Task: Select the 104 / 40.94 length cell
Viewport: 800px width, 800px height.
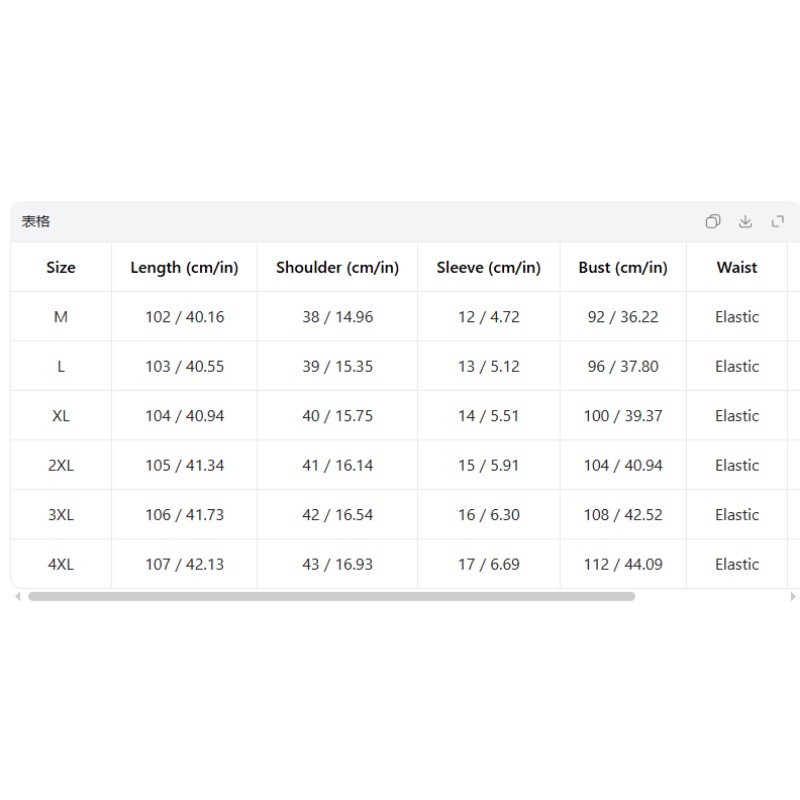Action: 184,416
